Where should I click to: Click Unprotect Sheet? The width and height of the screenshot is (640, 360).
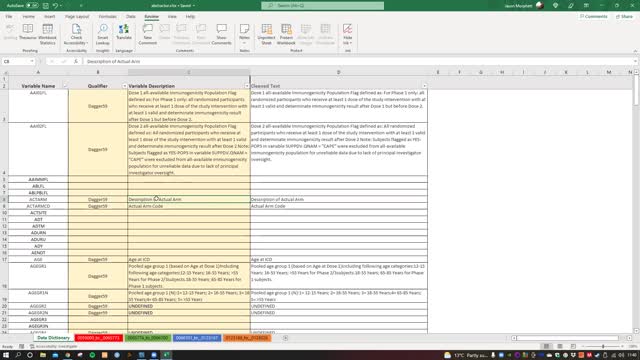[266, 34]
